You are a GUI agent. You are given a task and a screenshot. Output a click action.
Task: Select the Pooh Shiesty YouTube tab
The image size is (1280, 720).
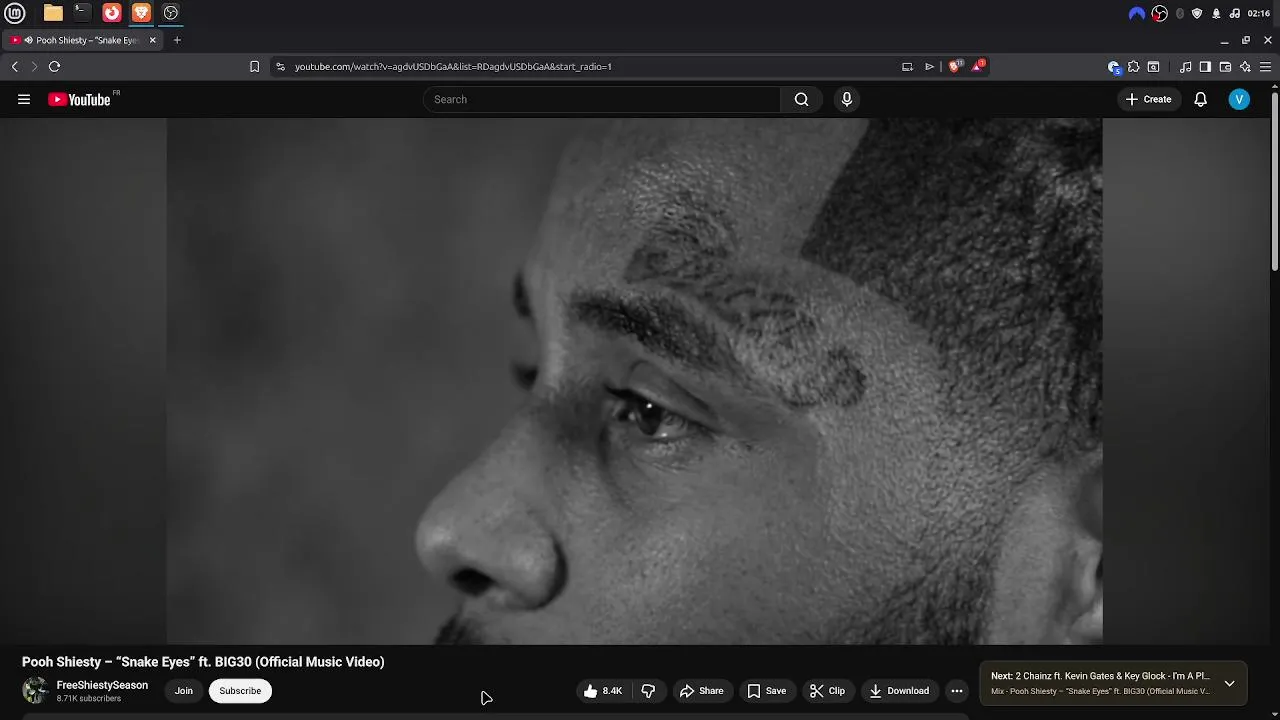click(x=82, y=40)
